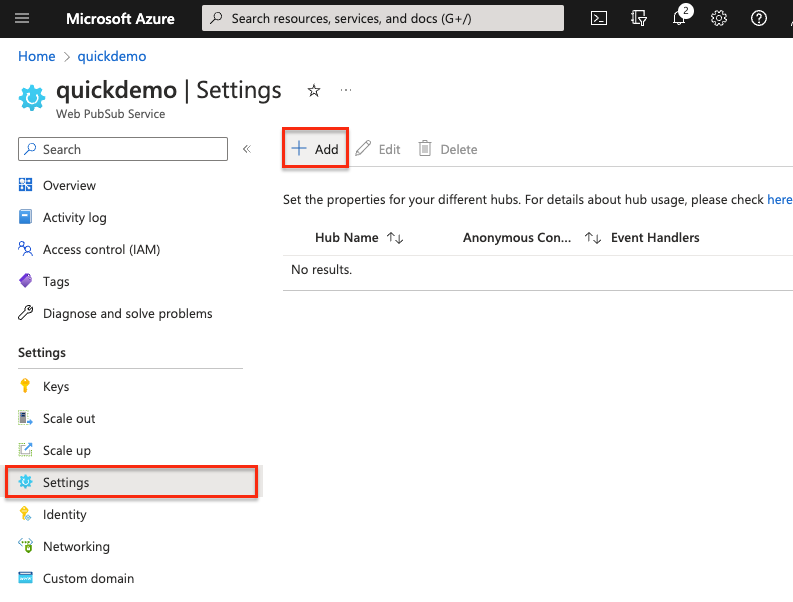793x602 pixels.
Task: Sort by the Anonymous Connect column arrows
Action: click(593, 238)
